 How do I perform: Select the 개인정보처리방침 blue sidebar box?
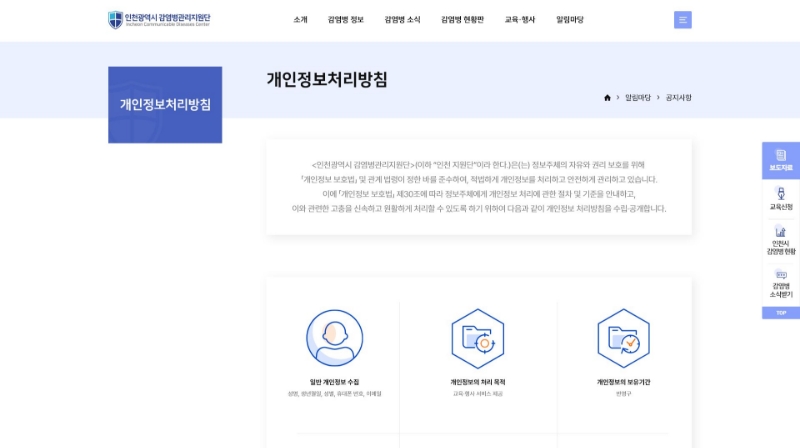point(165,105)
